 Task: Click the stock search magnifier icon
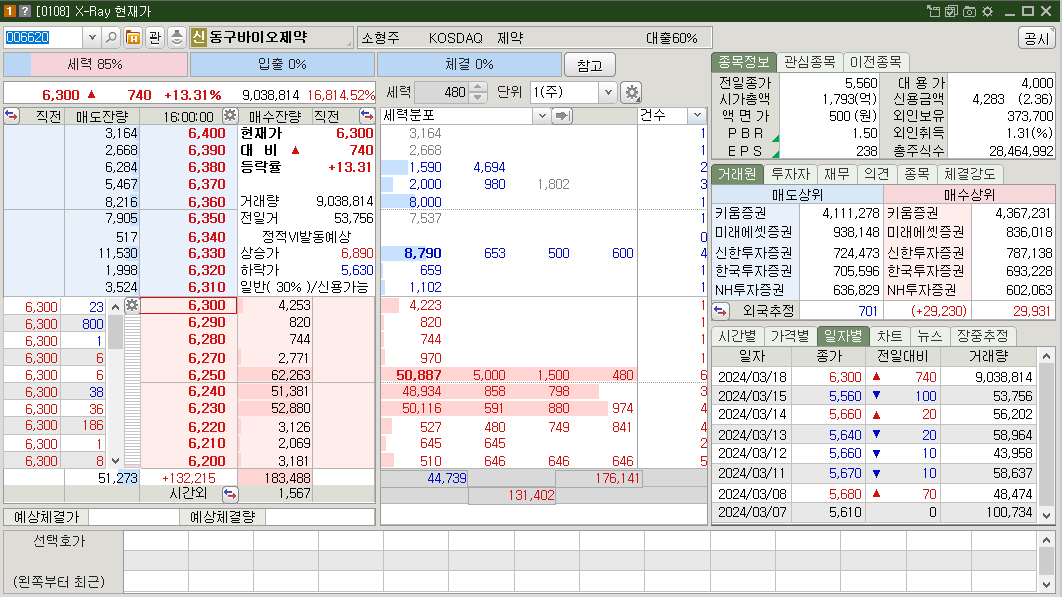(112, 37)
